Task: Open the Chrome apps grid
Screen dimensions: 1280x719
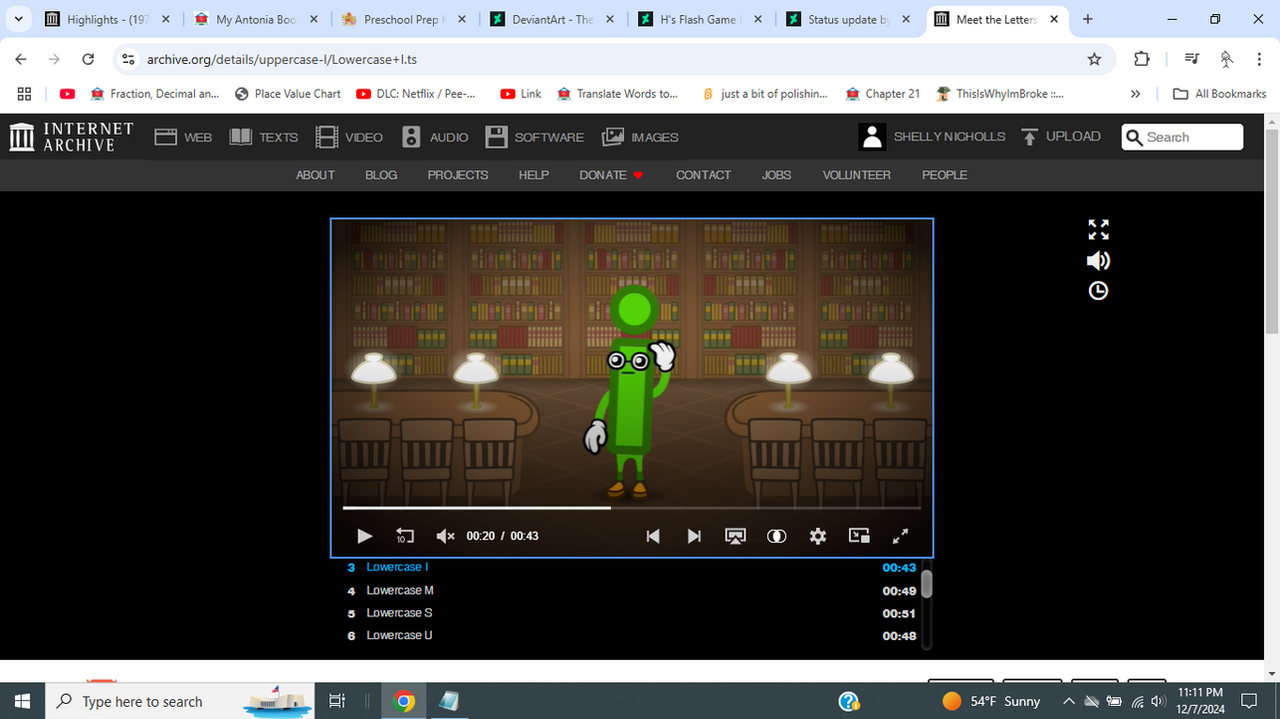Action: (24, 94)
